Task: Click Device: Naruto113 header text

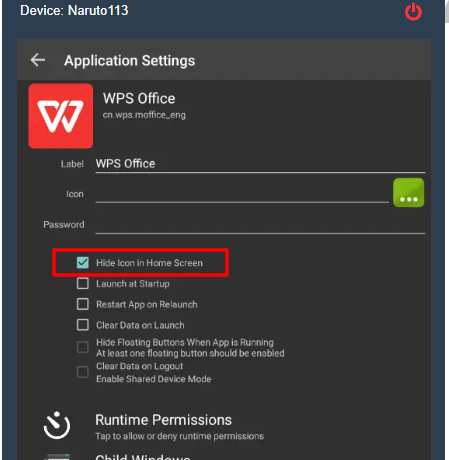Action: click(74, 10)
